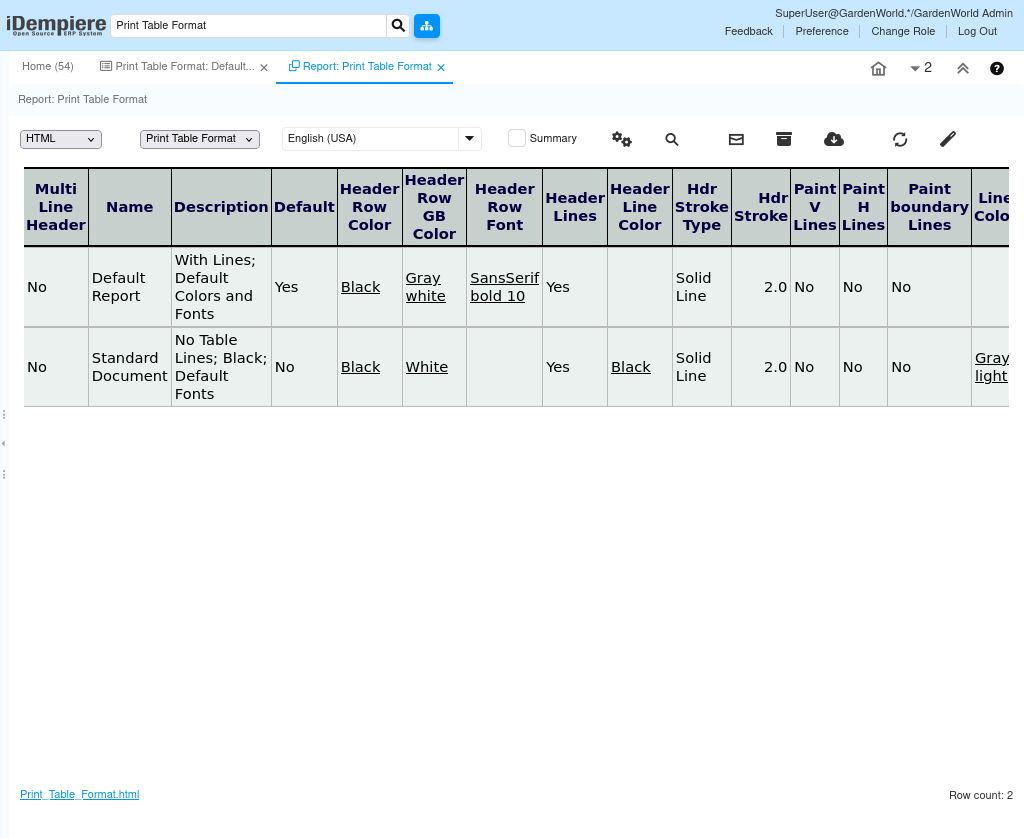Click the report find magnifier icon
This screenshot has width=1024, height=838.
click(x=671, y=139)
